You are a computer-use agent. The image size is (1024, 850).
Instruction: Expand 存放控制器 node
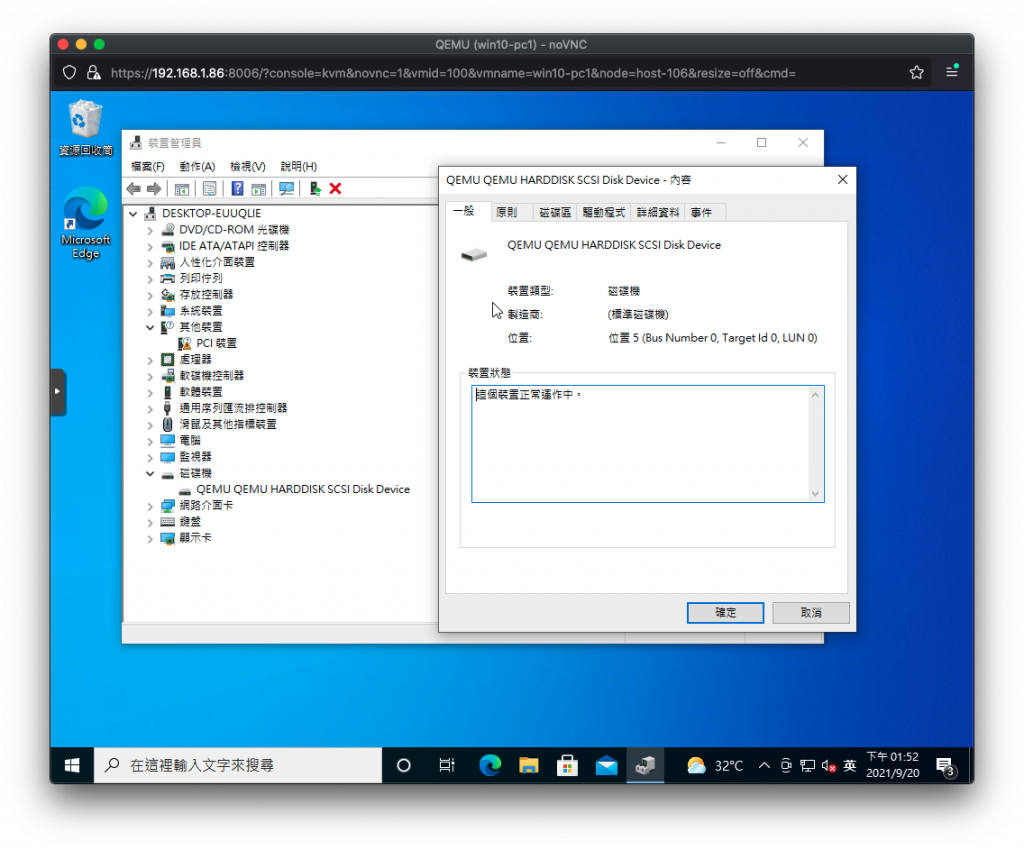point(150,295)
